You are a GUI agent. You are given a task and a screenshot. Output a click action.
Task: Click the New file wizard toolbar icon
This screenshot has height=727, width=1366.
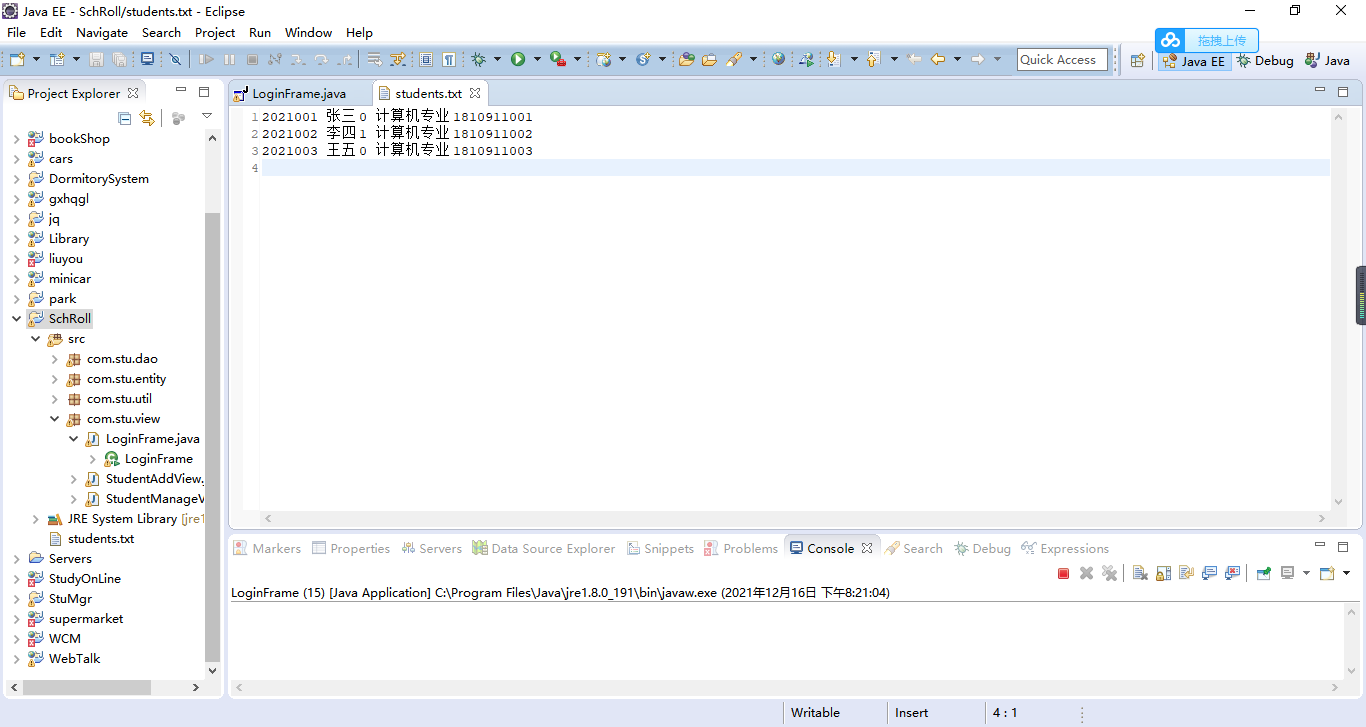pos(17,59)
